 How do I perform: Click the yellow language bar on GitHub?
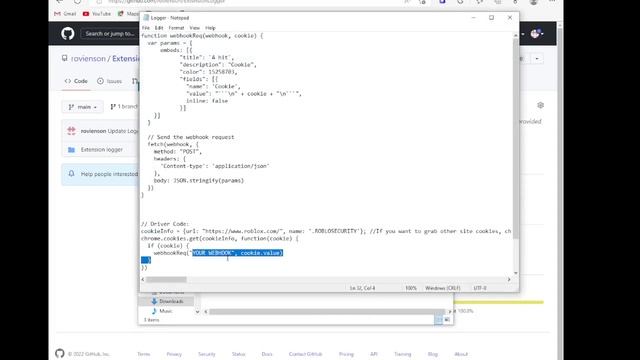[499, 302]
